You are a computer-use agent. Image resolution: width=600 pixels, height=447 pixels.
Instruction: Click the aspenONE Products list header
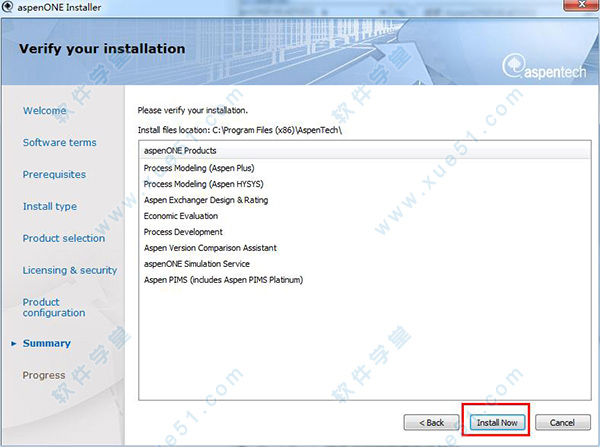tap(365, 150)
